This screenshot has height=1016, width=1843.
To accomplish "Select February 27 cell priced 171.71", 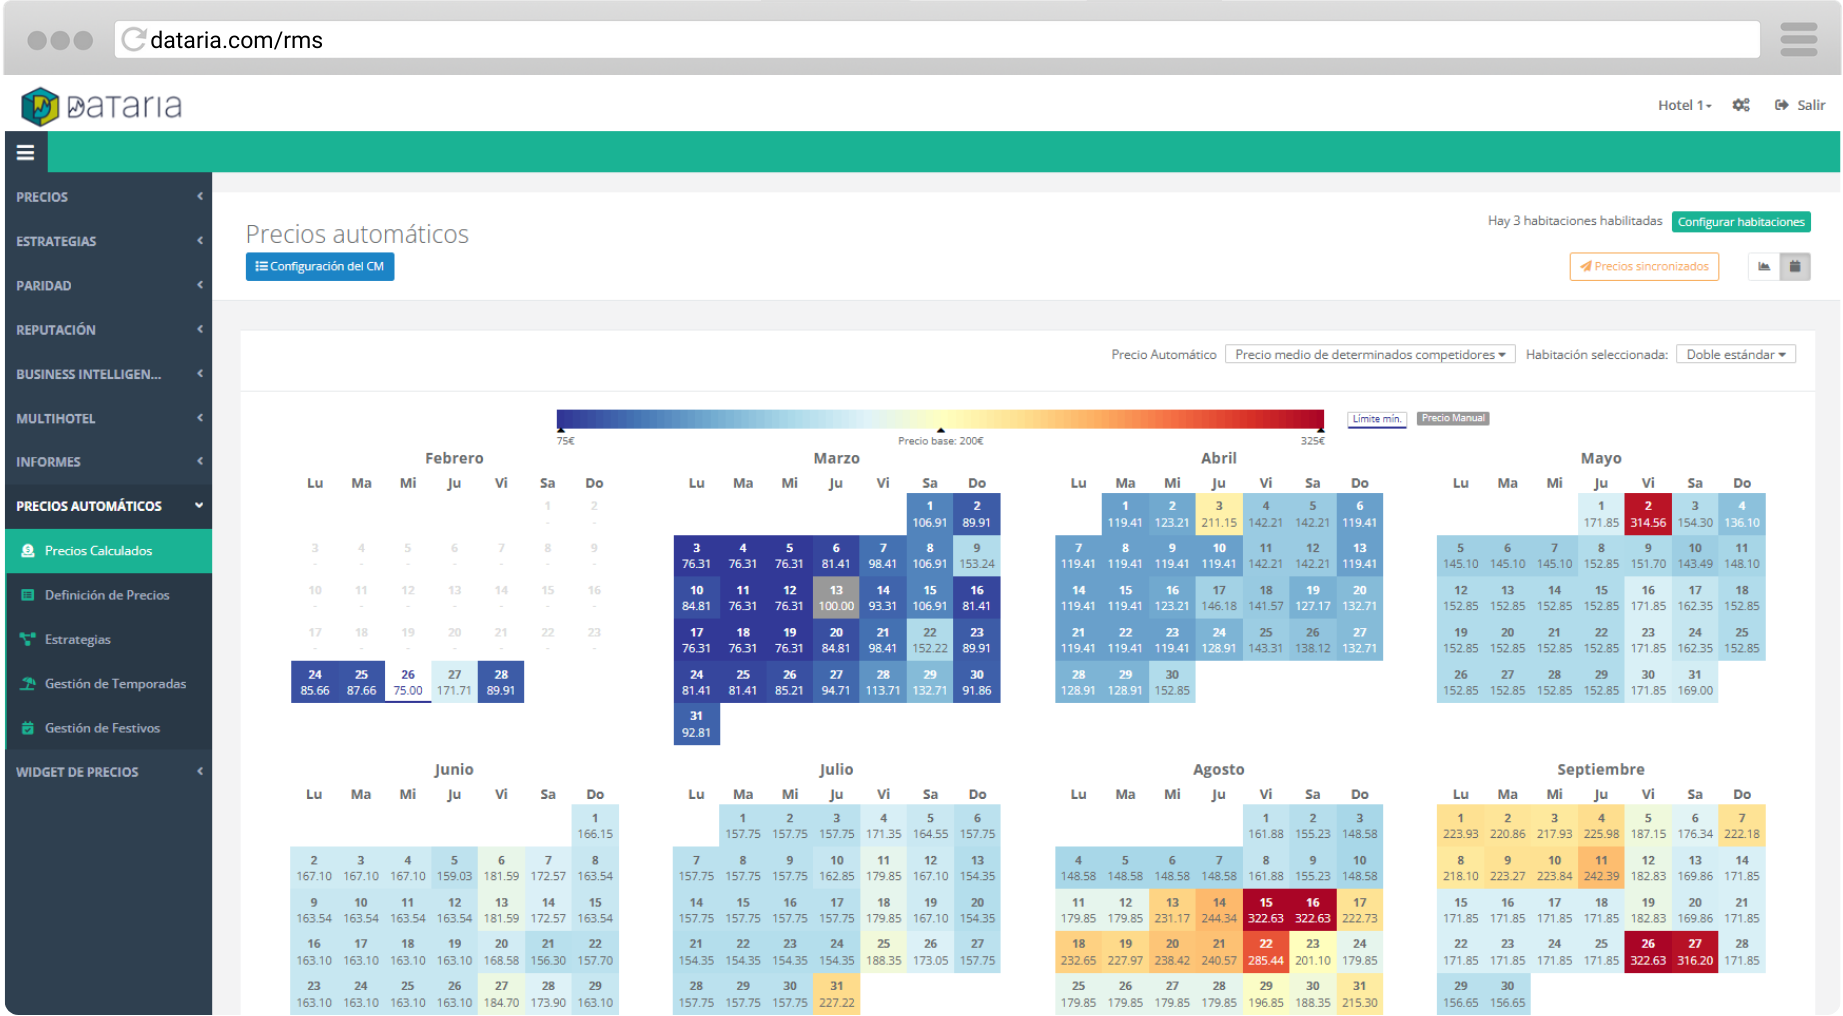I will click(454, 682).
